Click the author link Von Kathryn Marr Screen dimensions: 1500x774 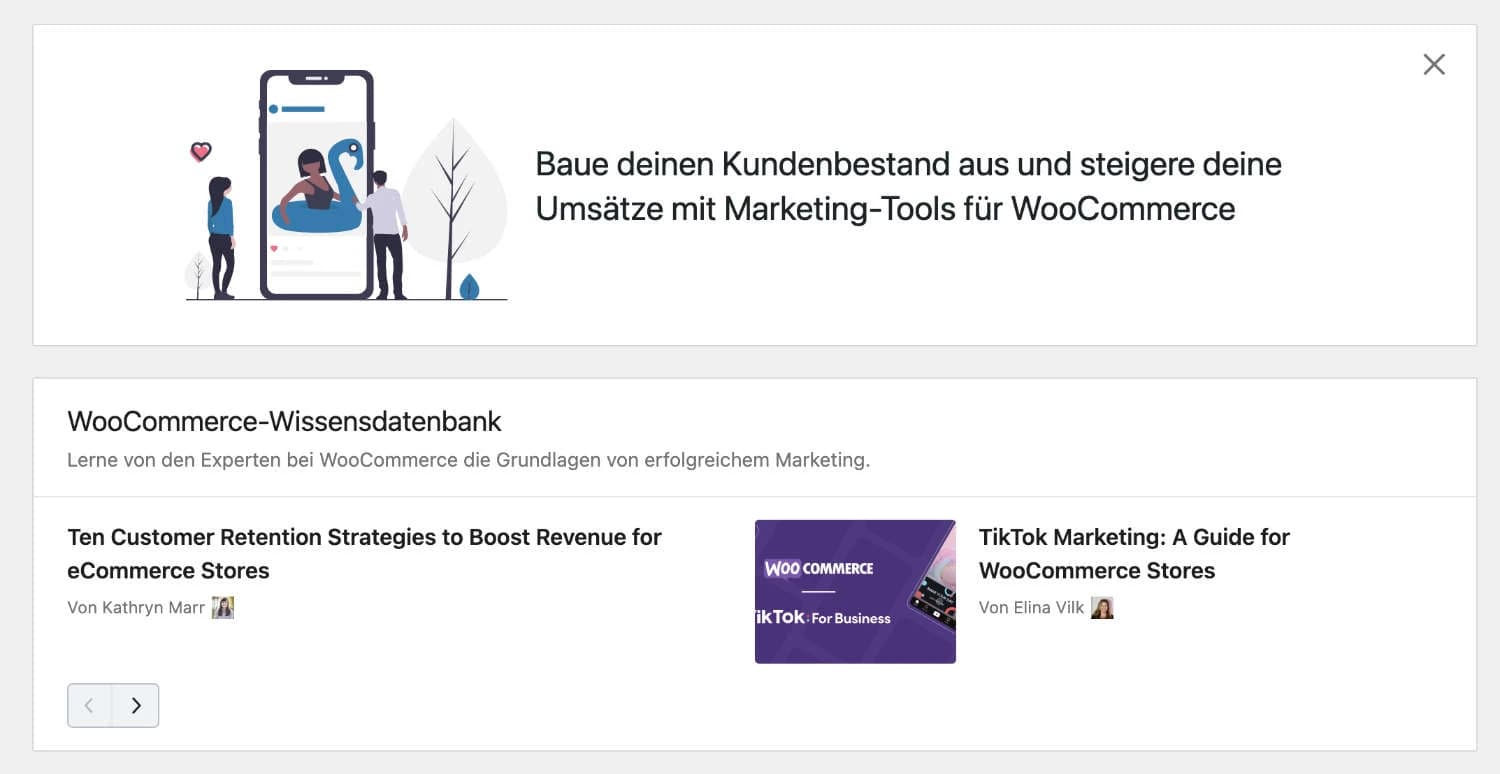pos(135,607)
